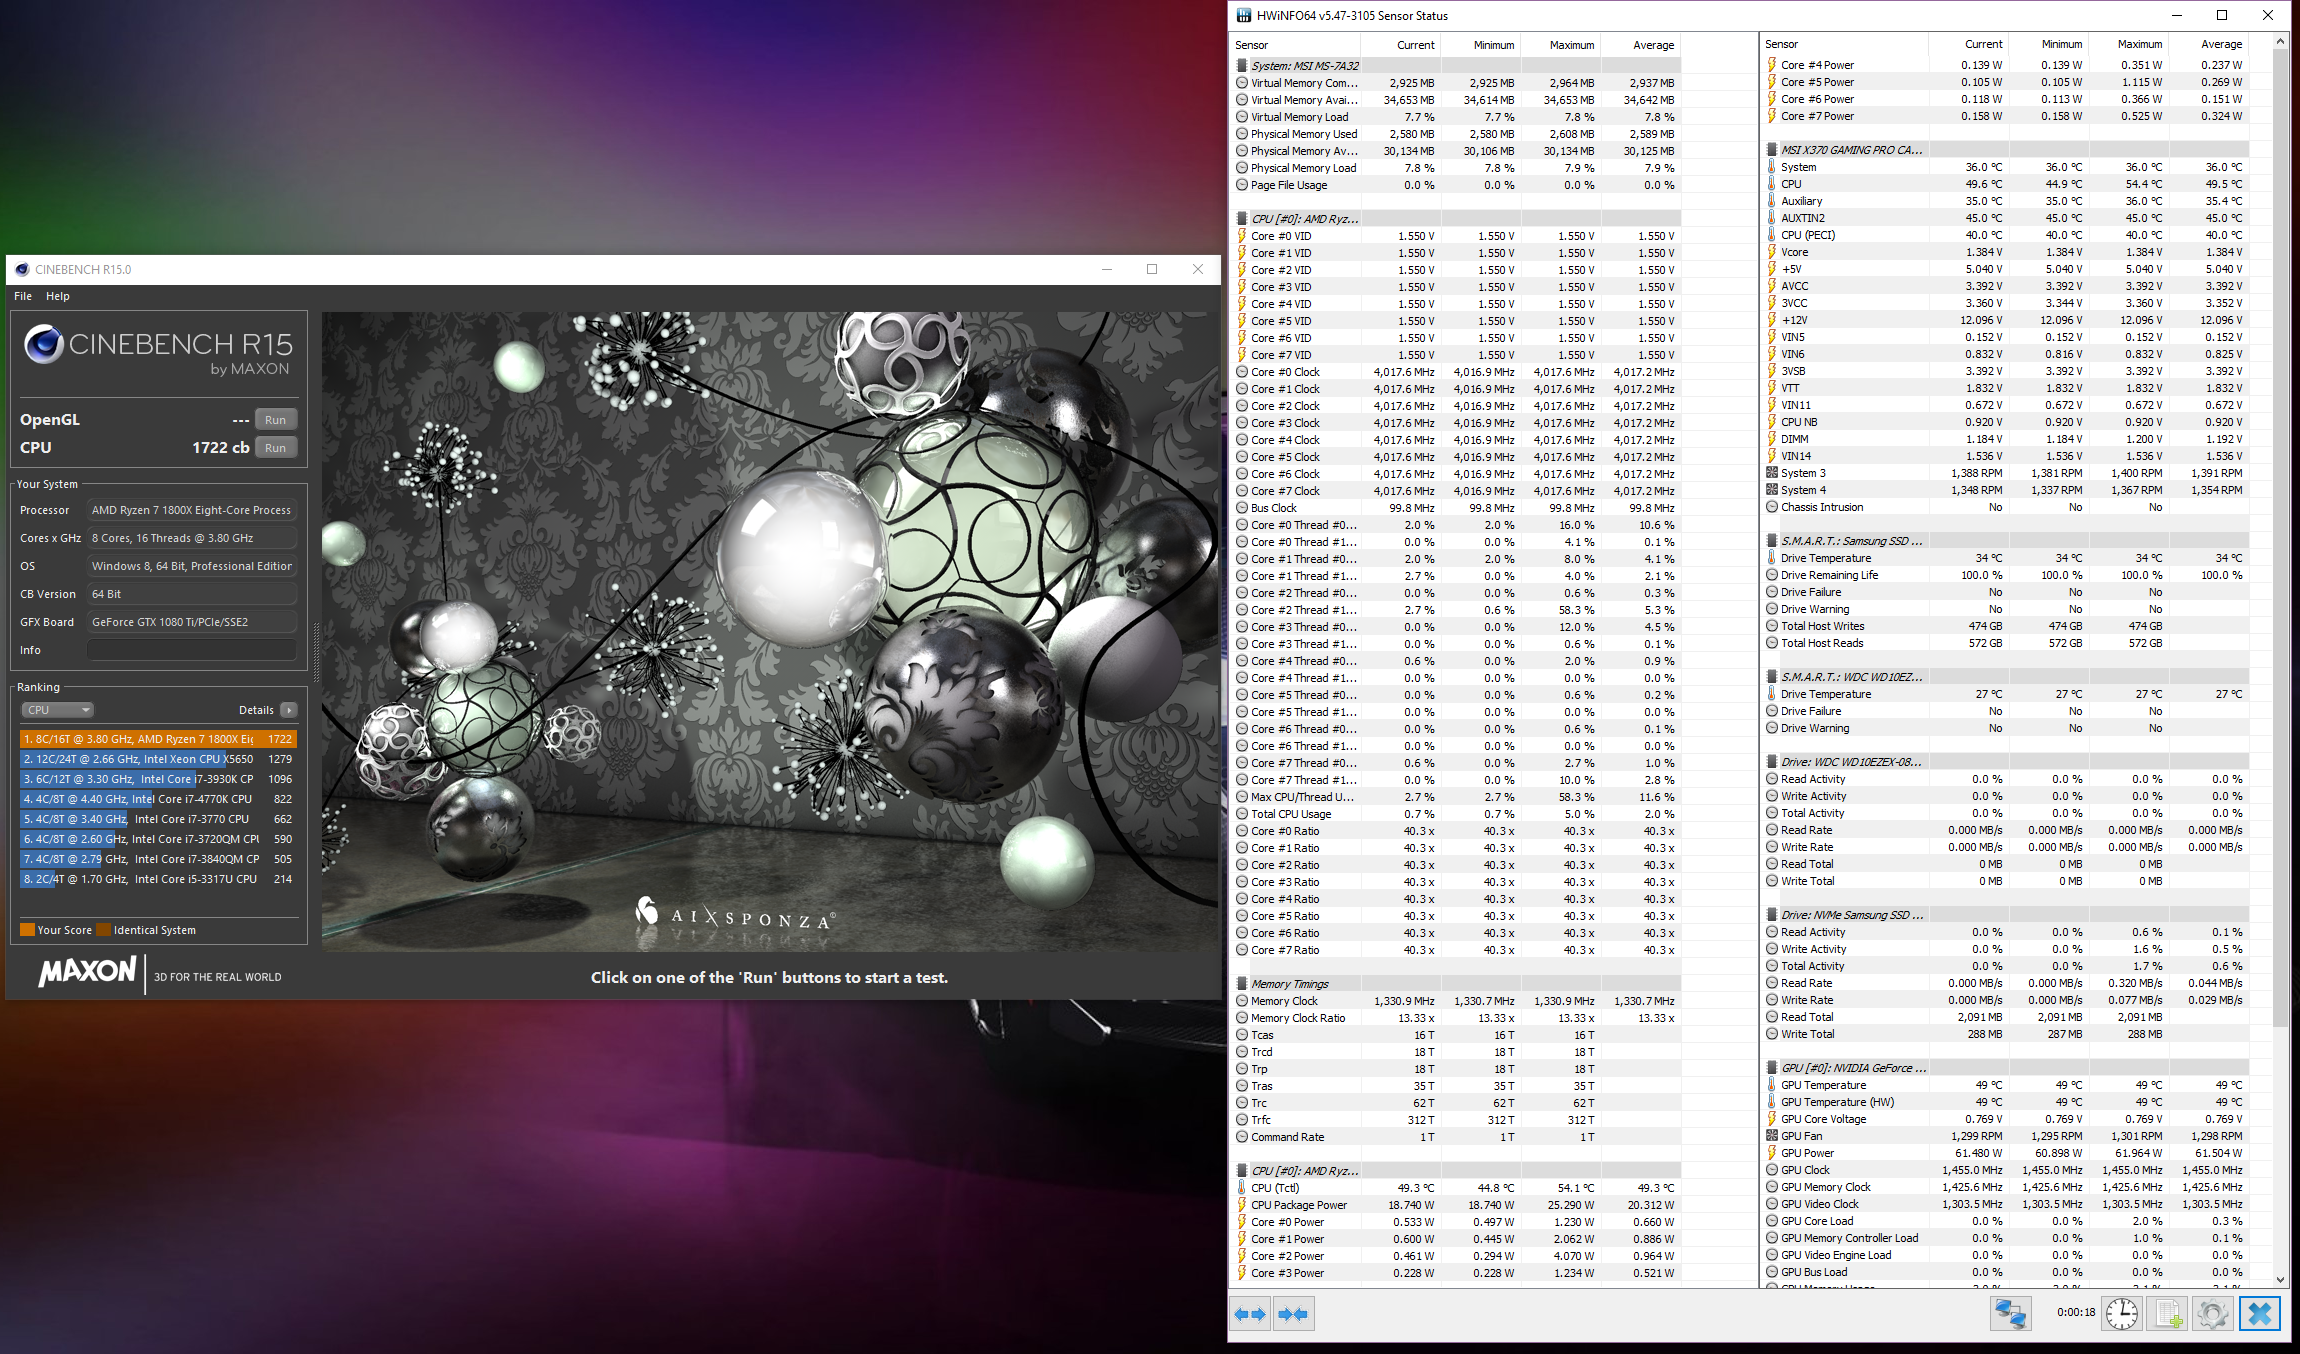Select the 'CPU (Tctl)' temperature sensor row
Image resolution: width=2300 pixels, height=1354 pixels.
click(1458, 1188)
